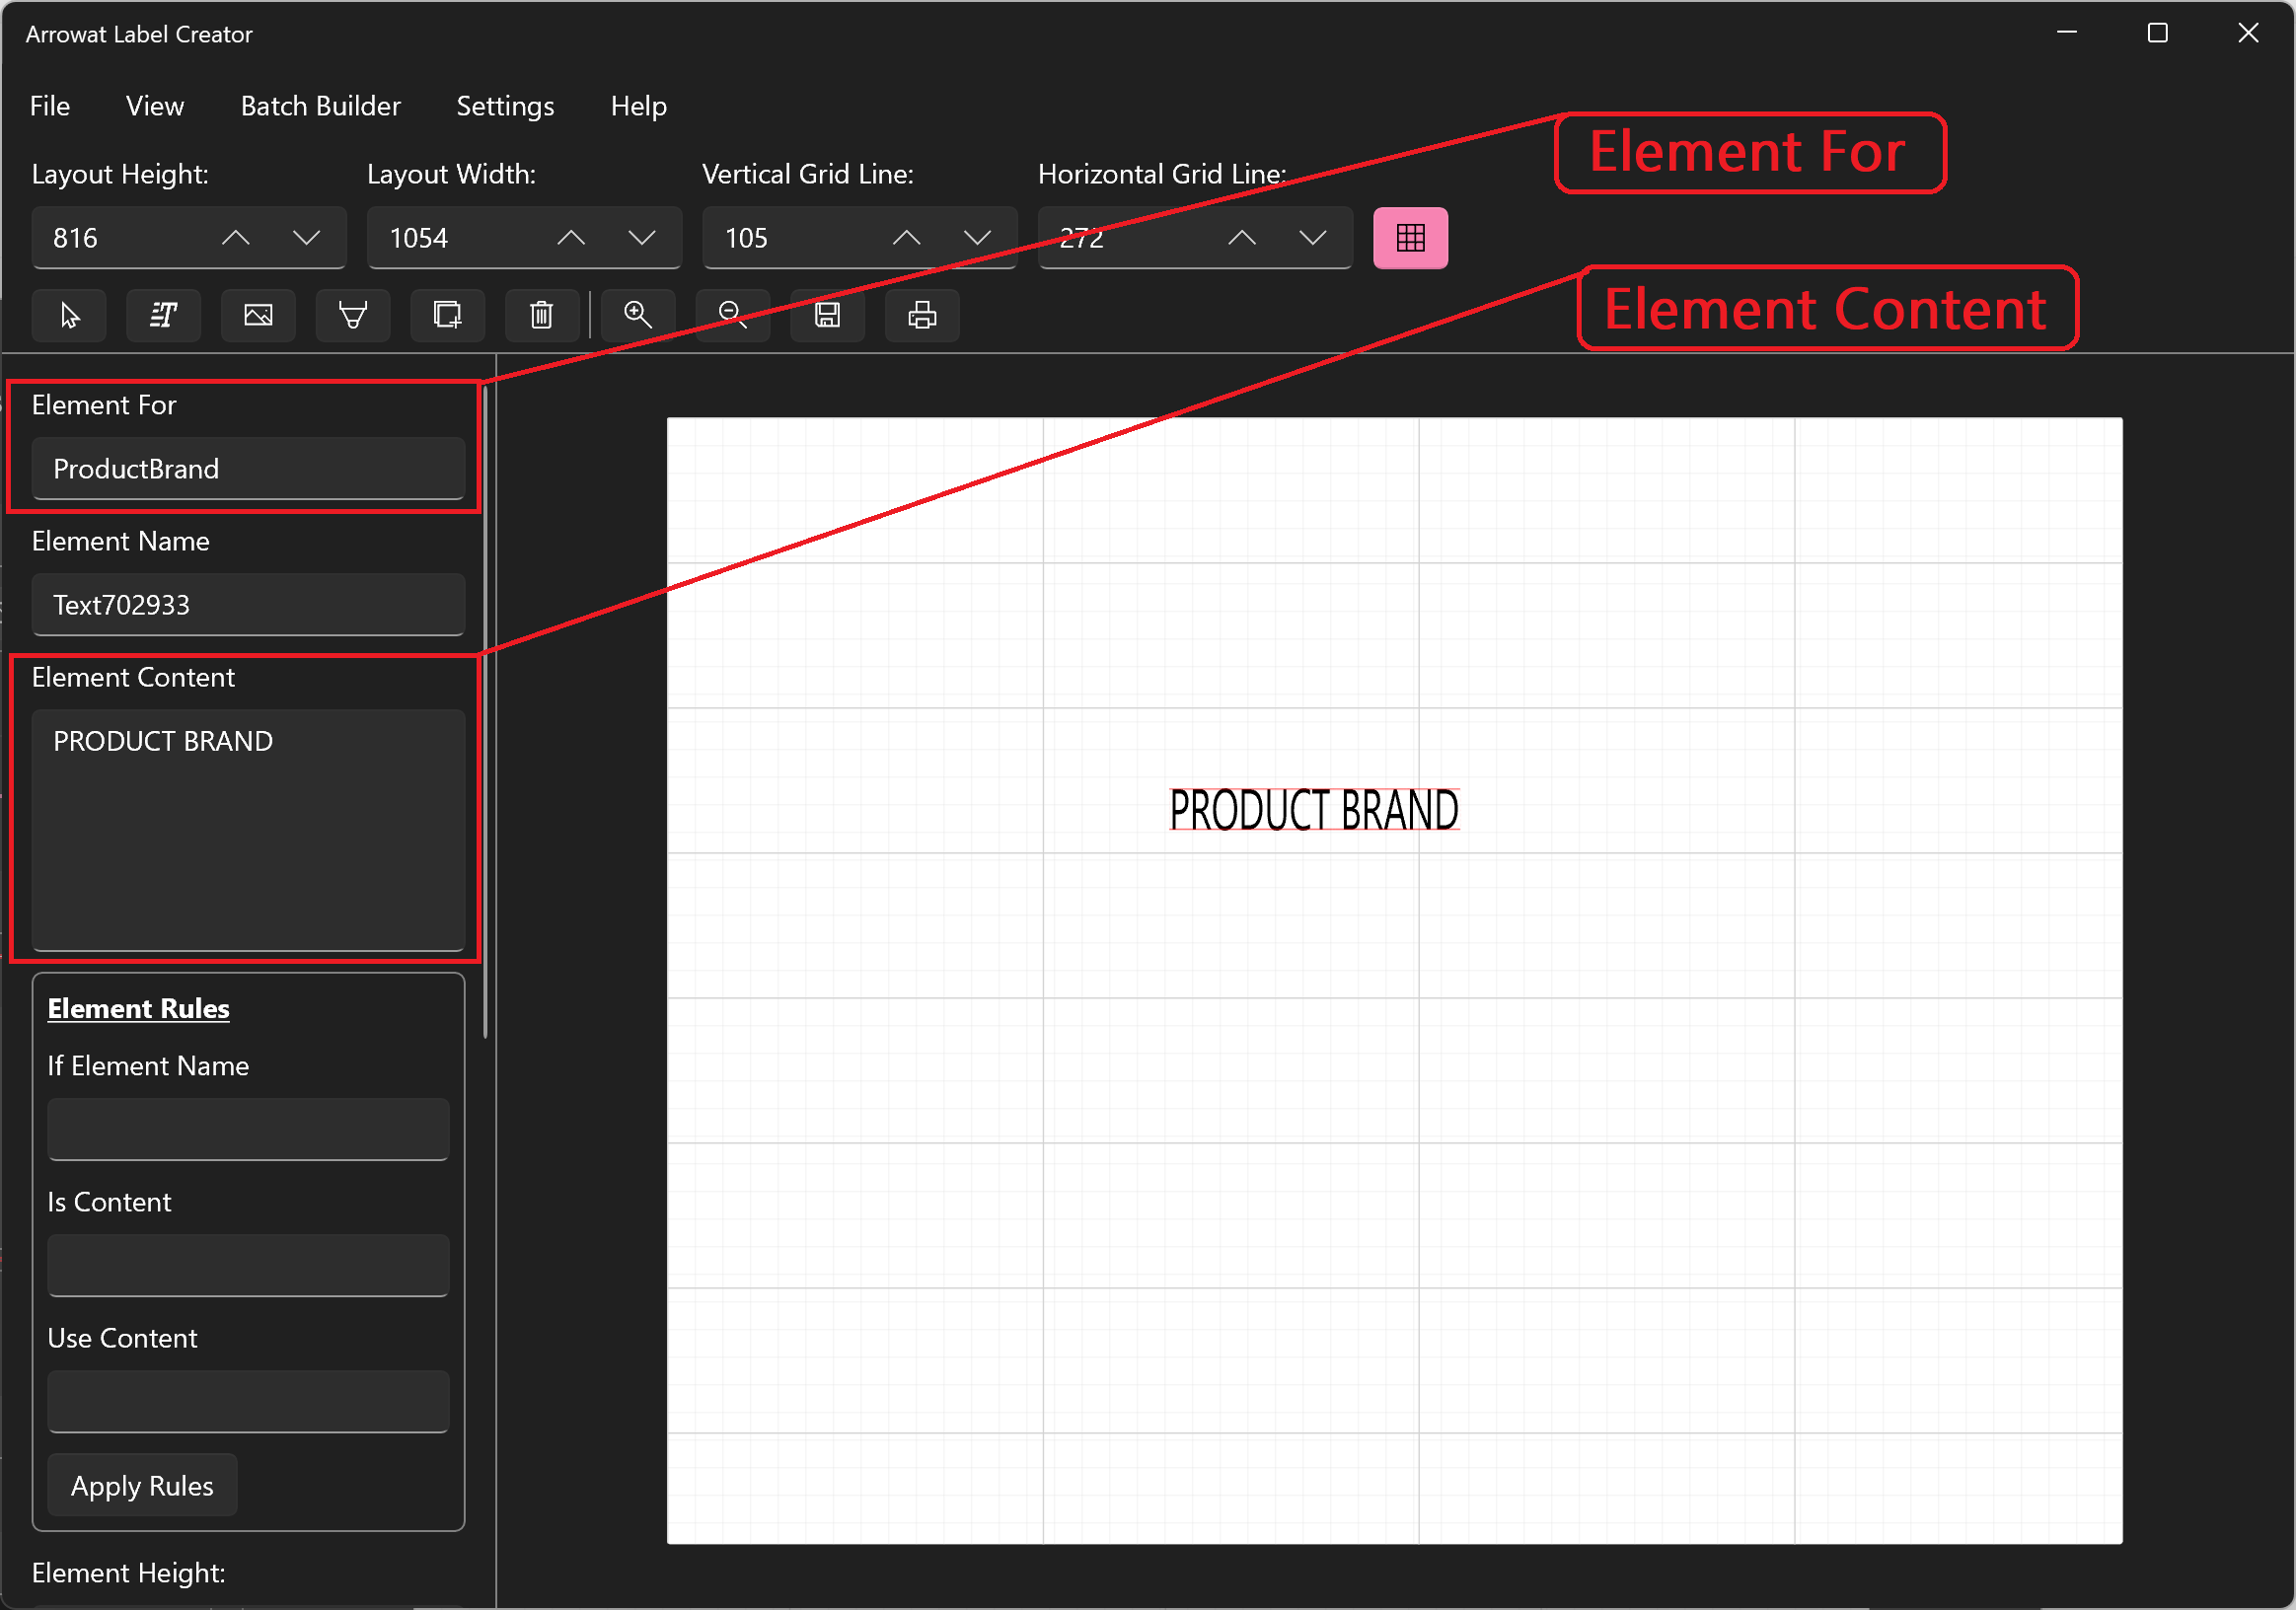Toggle the grid display on
The width and height of the screenshot is (2296, 1610).
tap(1412, 237)
